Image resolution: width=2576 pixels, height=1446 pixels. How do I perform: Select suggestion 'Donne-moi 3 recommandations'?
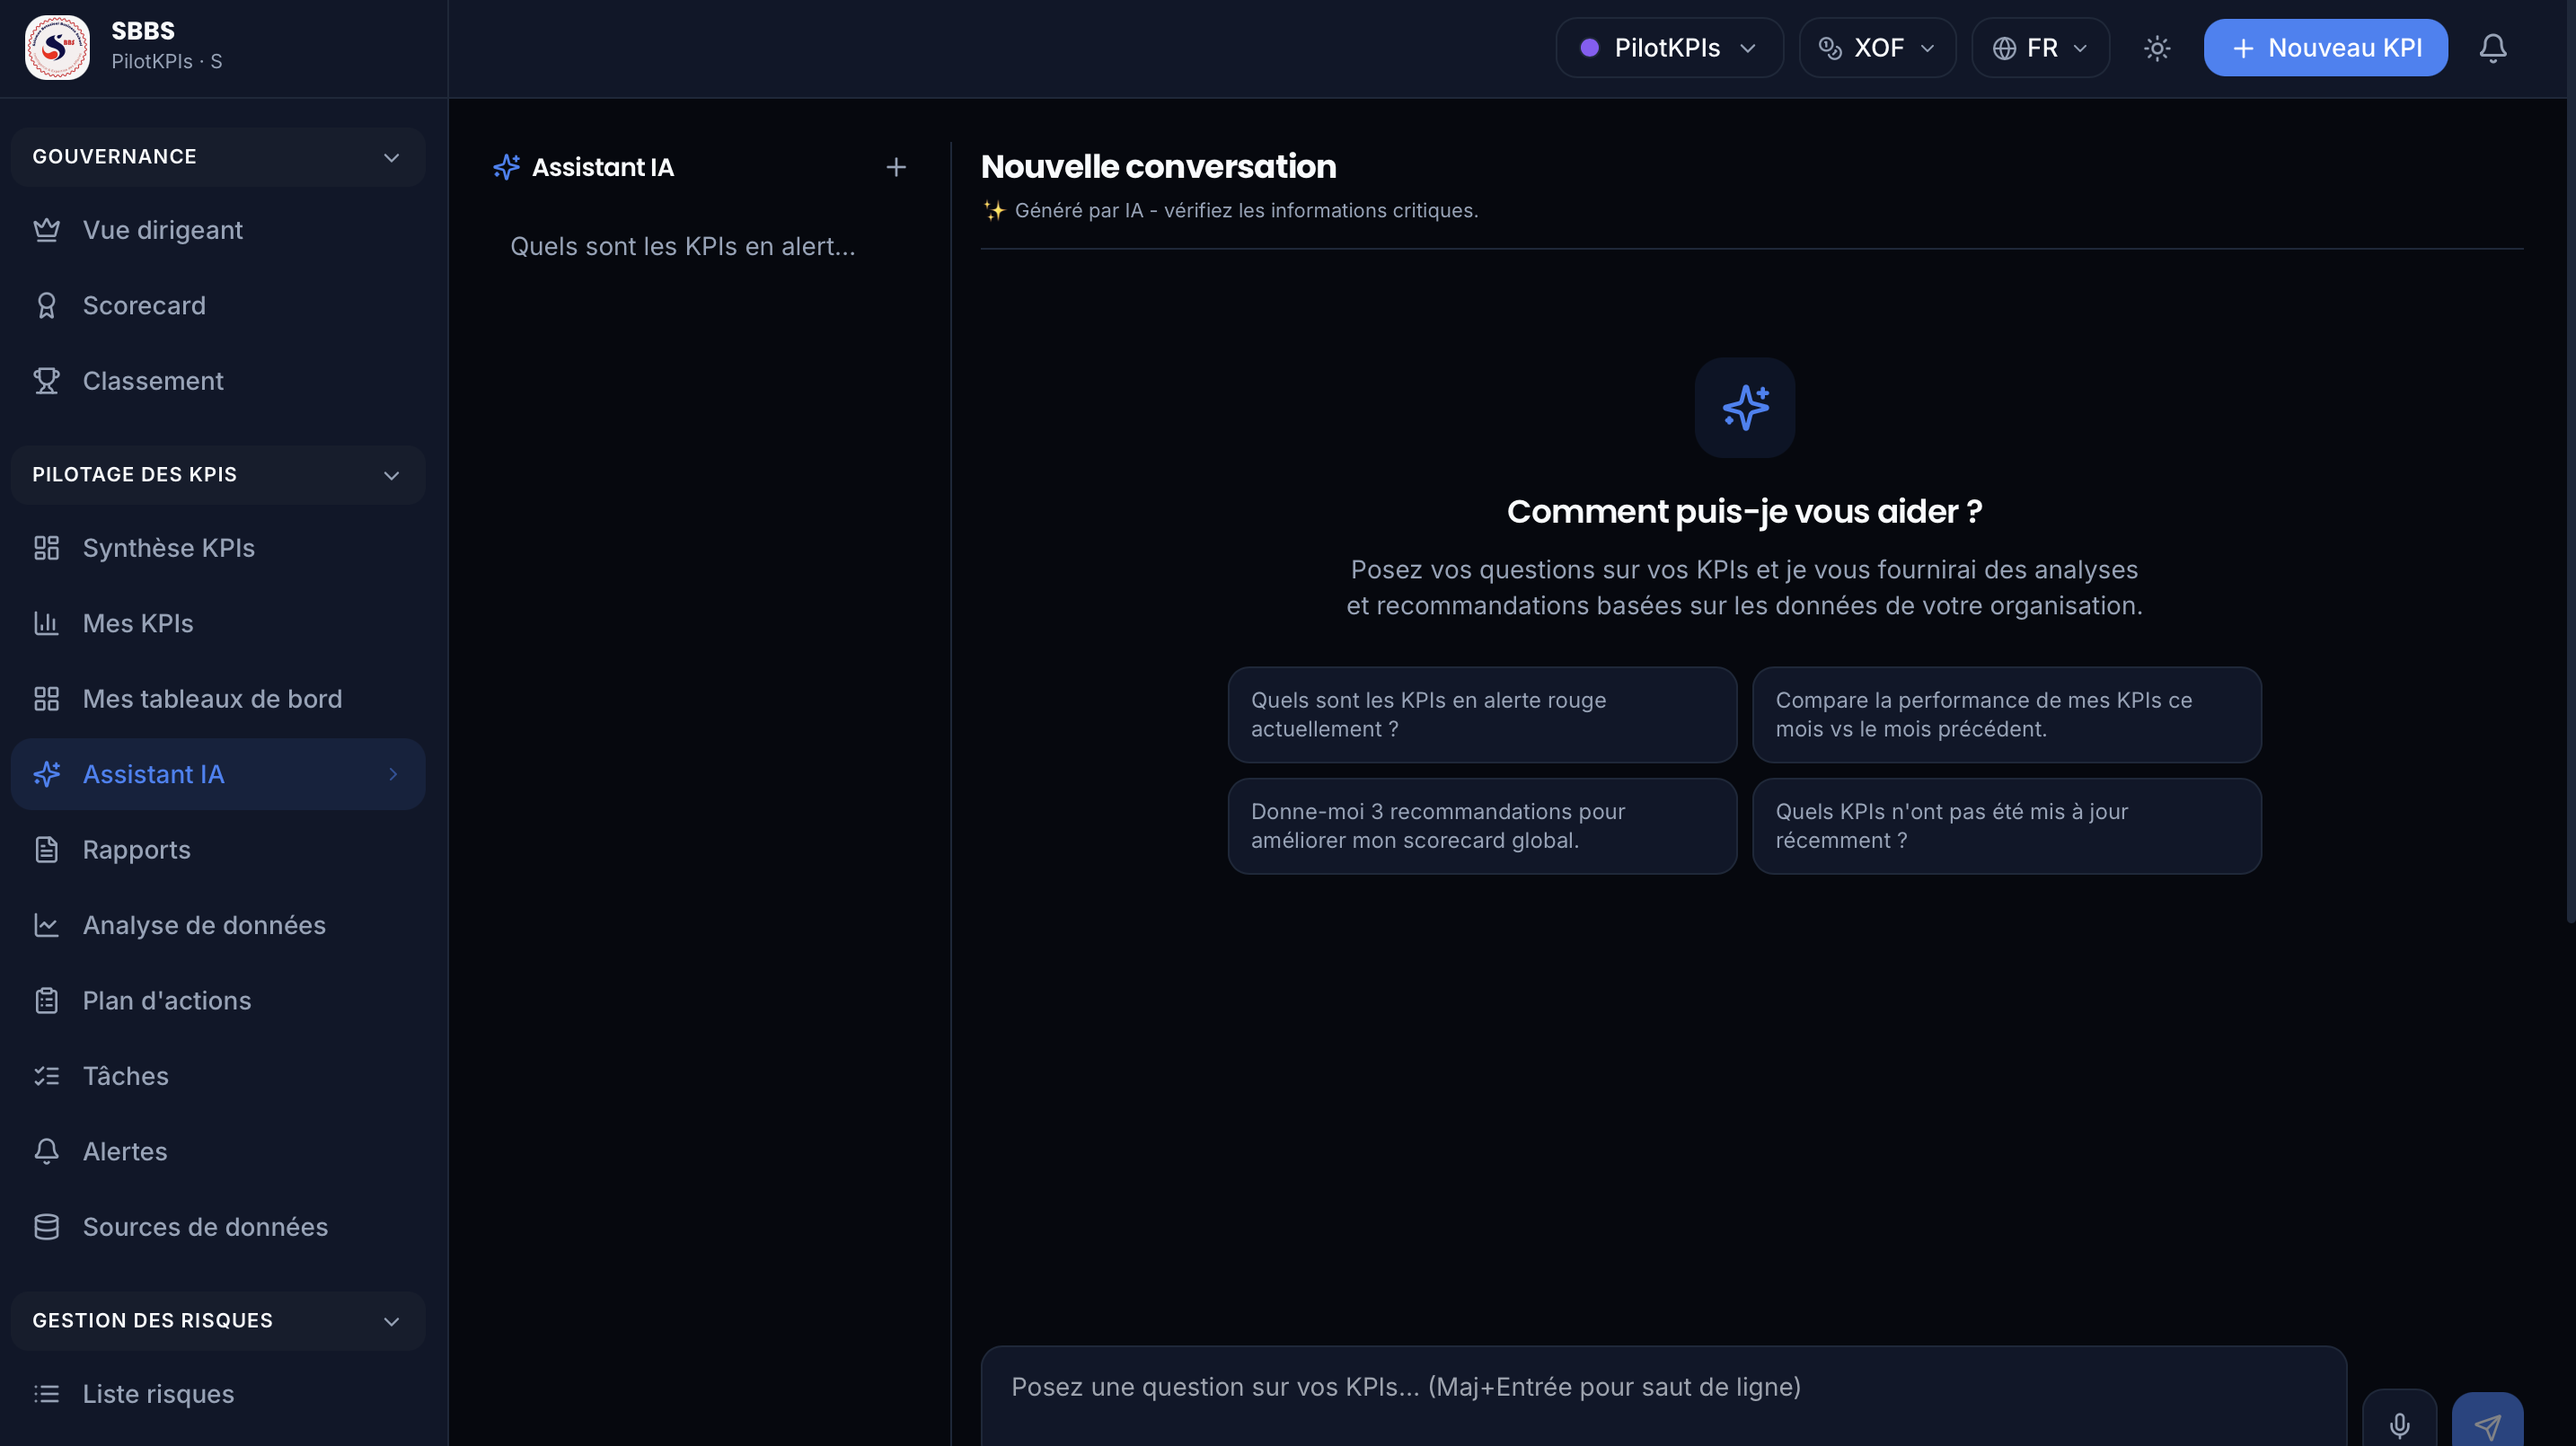pyautogui.click(x=1482, y=826)
